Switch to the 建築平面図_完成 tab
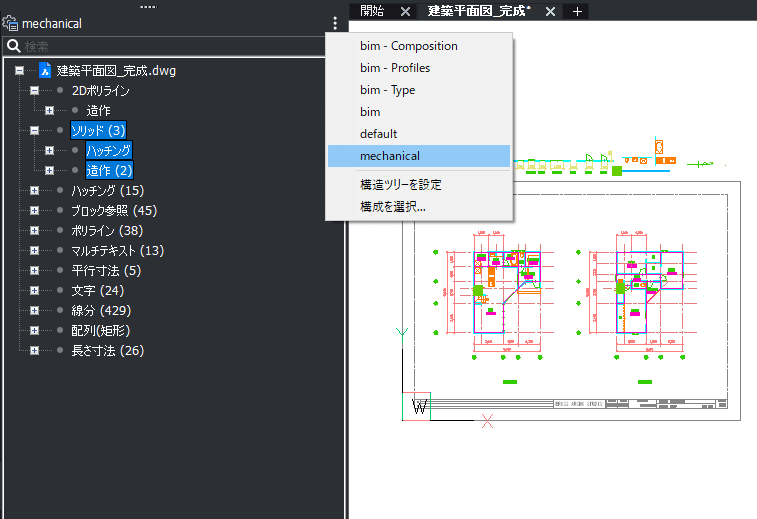The image size is (757, 519). click(x=478, y=11)
